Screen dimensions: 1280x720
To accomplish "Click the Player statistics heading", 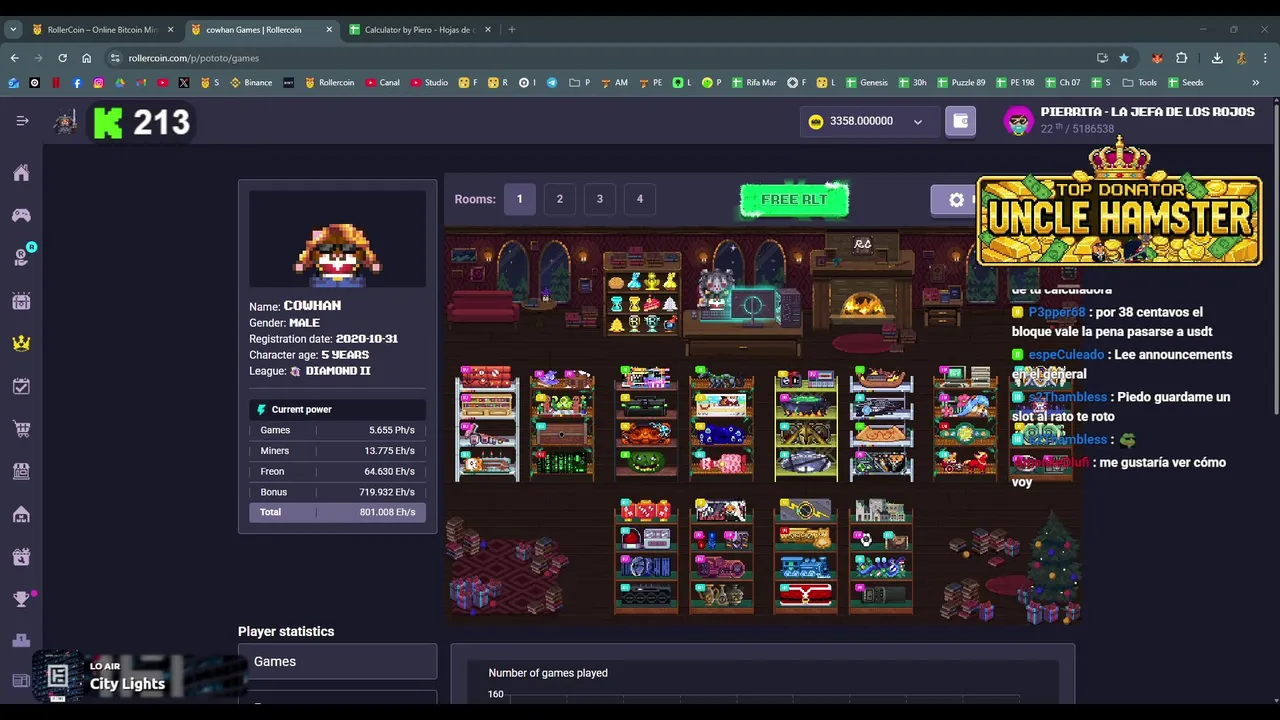I will click(x=286, y=631).
